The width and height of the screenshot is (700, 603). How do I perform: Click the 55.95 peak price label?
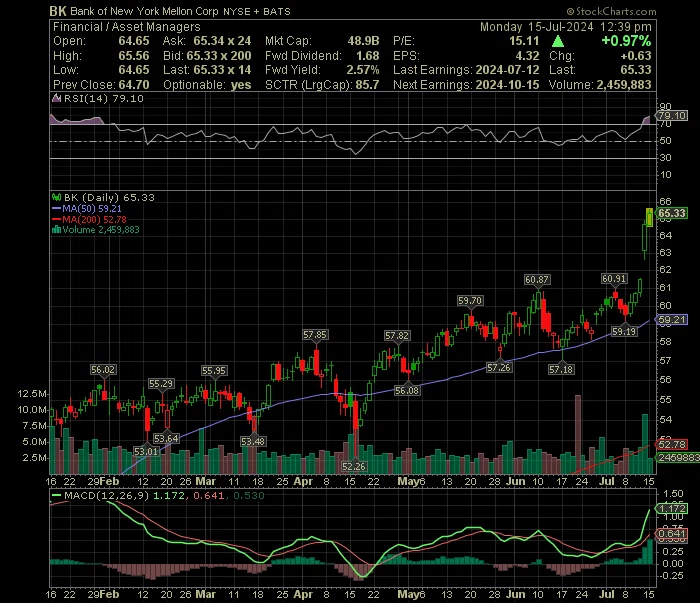pyautogui.click(x=214, y=370)
